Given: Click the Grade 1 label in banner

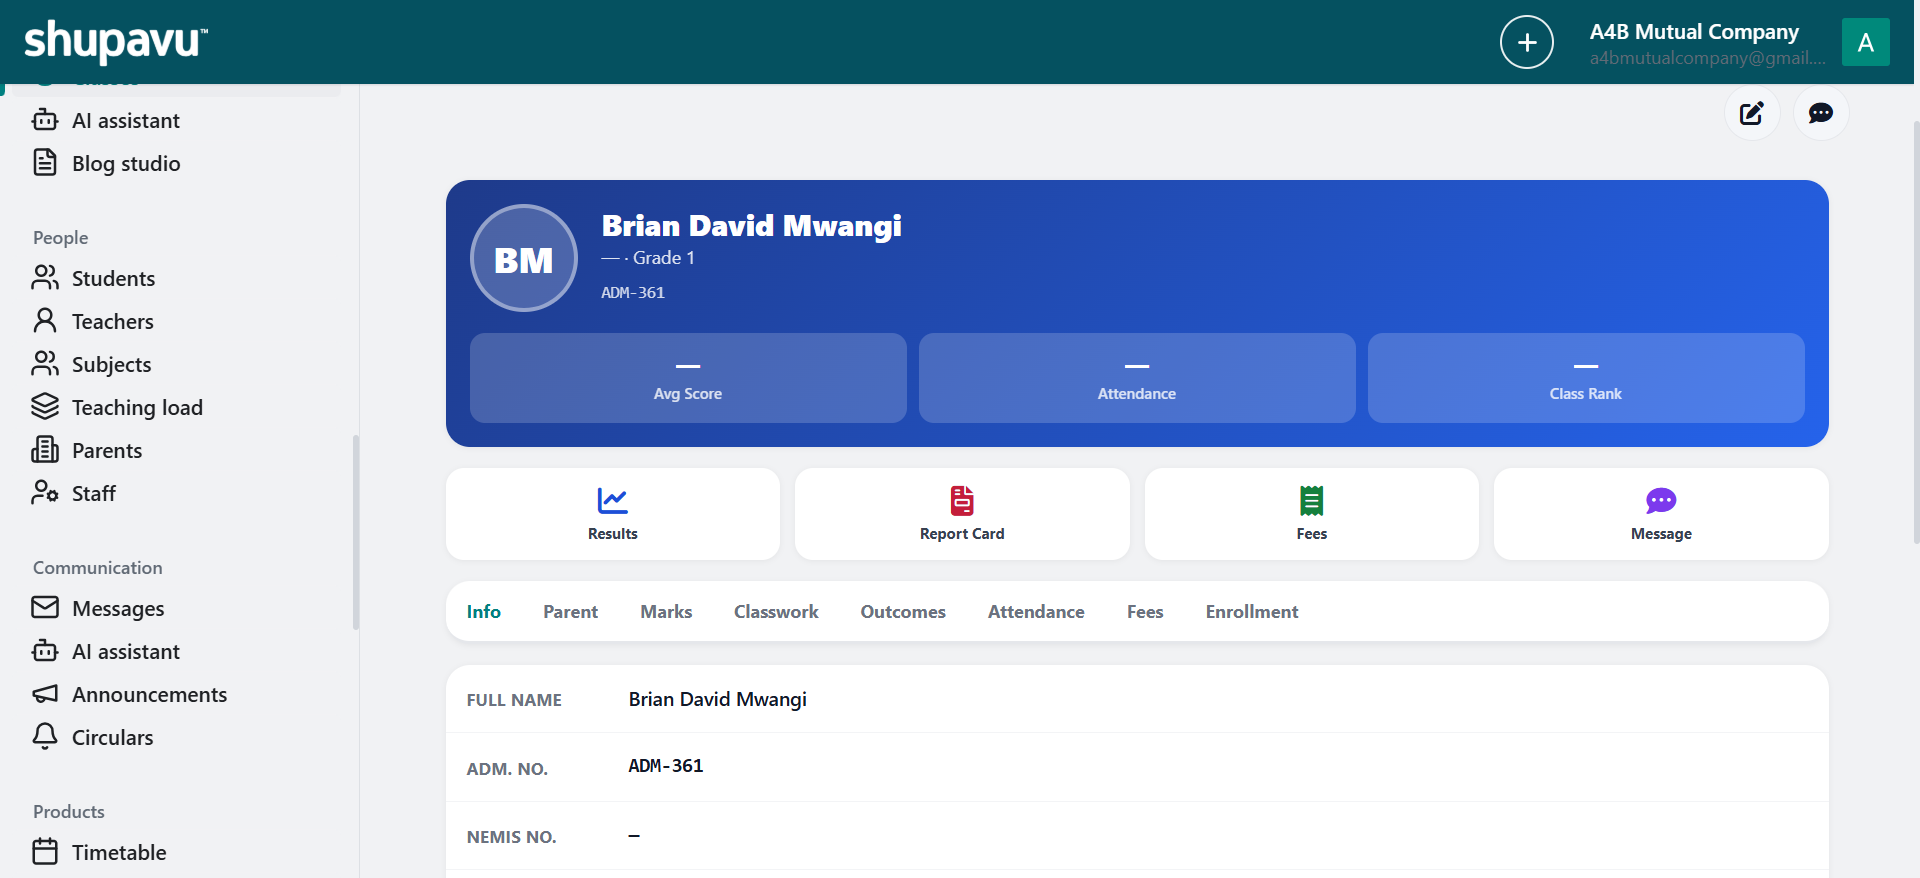Looking at the screenshot, I should 664,258.
